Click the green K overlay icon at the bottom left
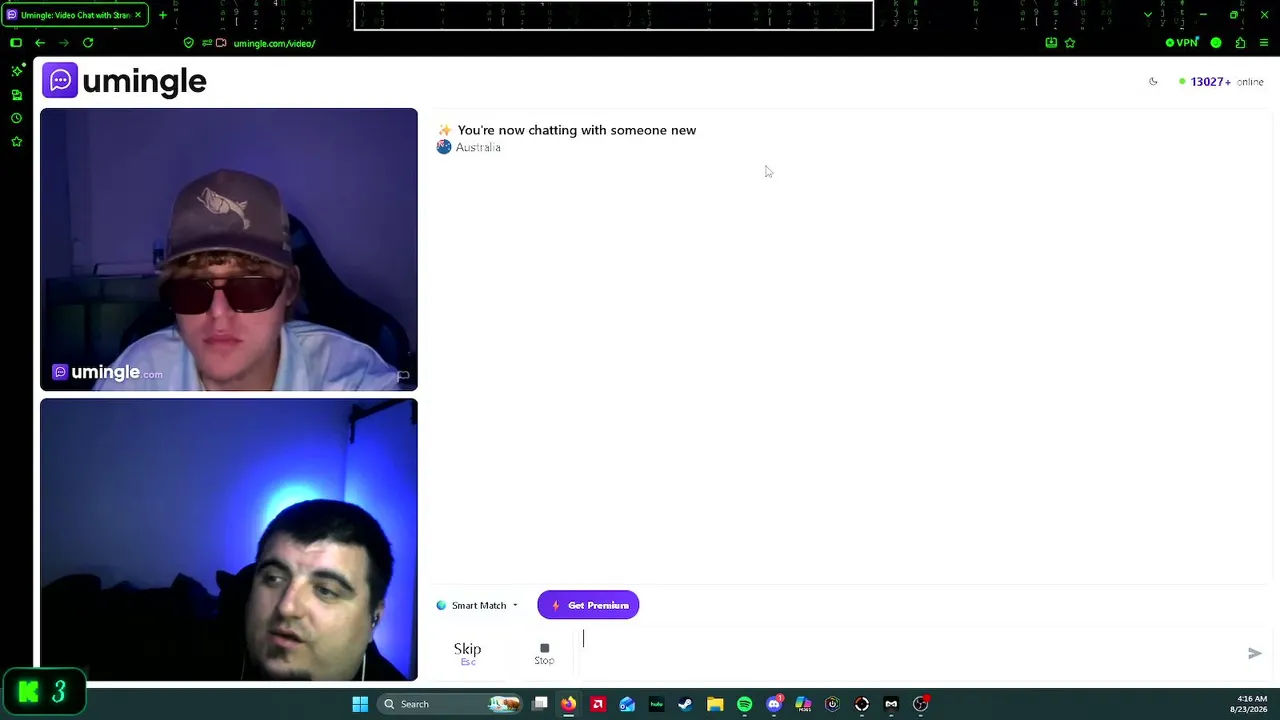The image size is (1280, 720). tap(29, 692)
